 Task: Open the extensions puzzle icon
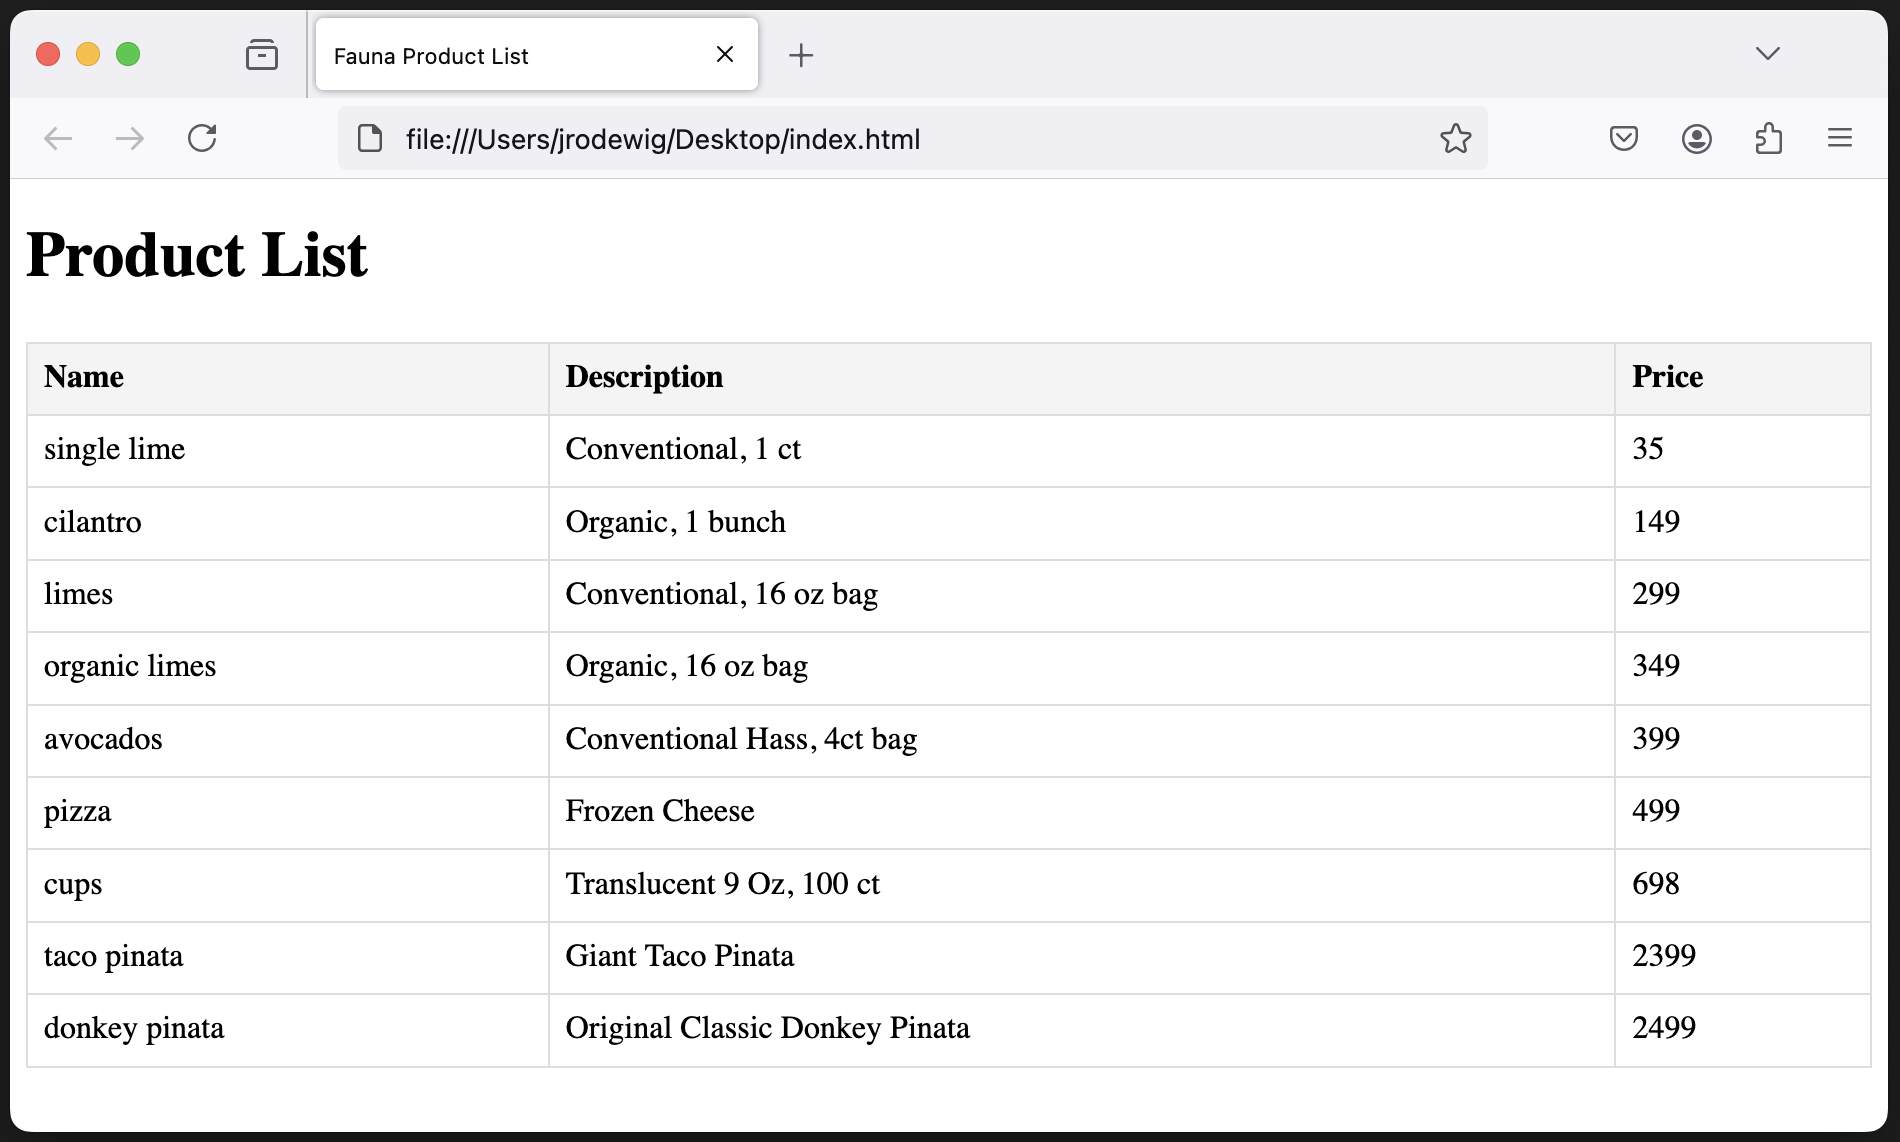(1768, 138)
